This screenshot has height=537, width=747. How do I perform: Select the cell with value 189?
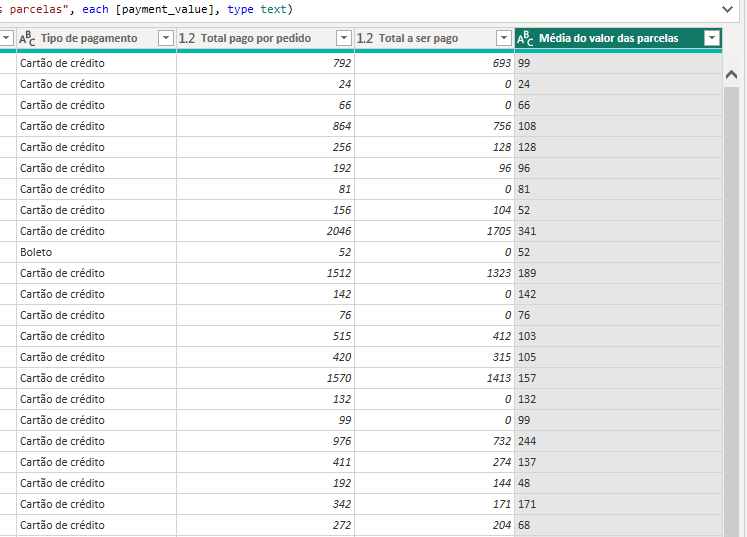[x=618, y=273]
